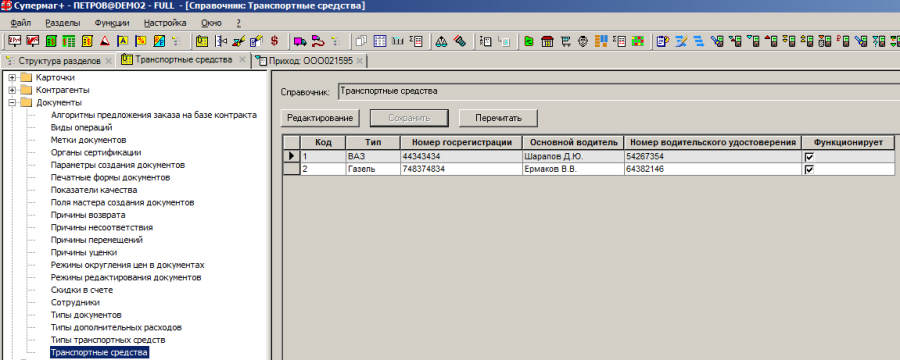The height and width of the screenshot is (360, 900).
Task: Click the red-green colored grid icon
Action: [x=637, y=41]
